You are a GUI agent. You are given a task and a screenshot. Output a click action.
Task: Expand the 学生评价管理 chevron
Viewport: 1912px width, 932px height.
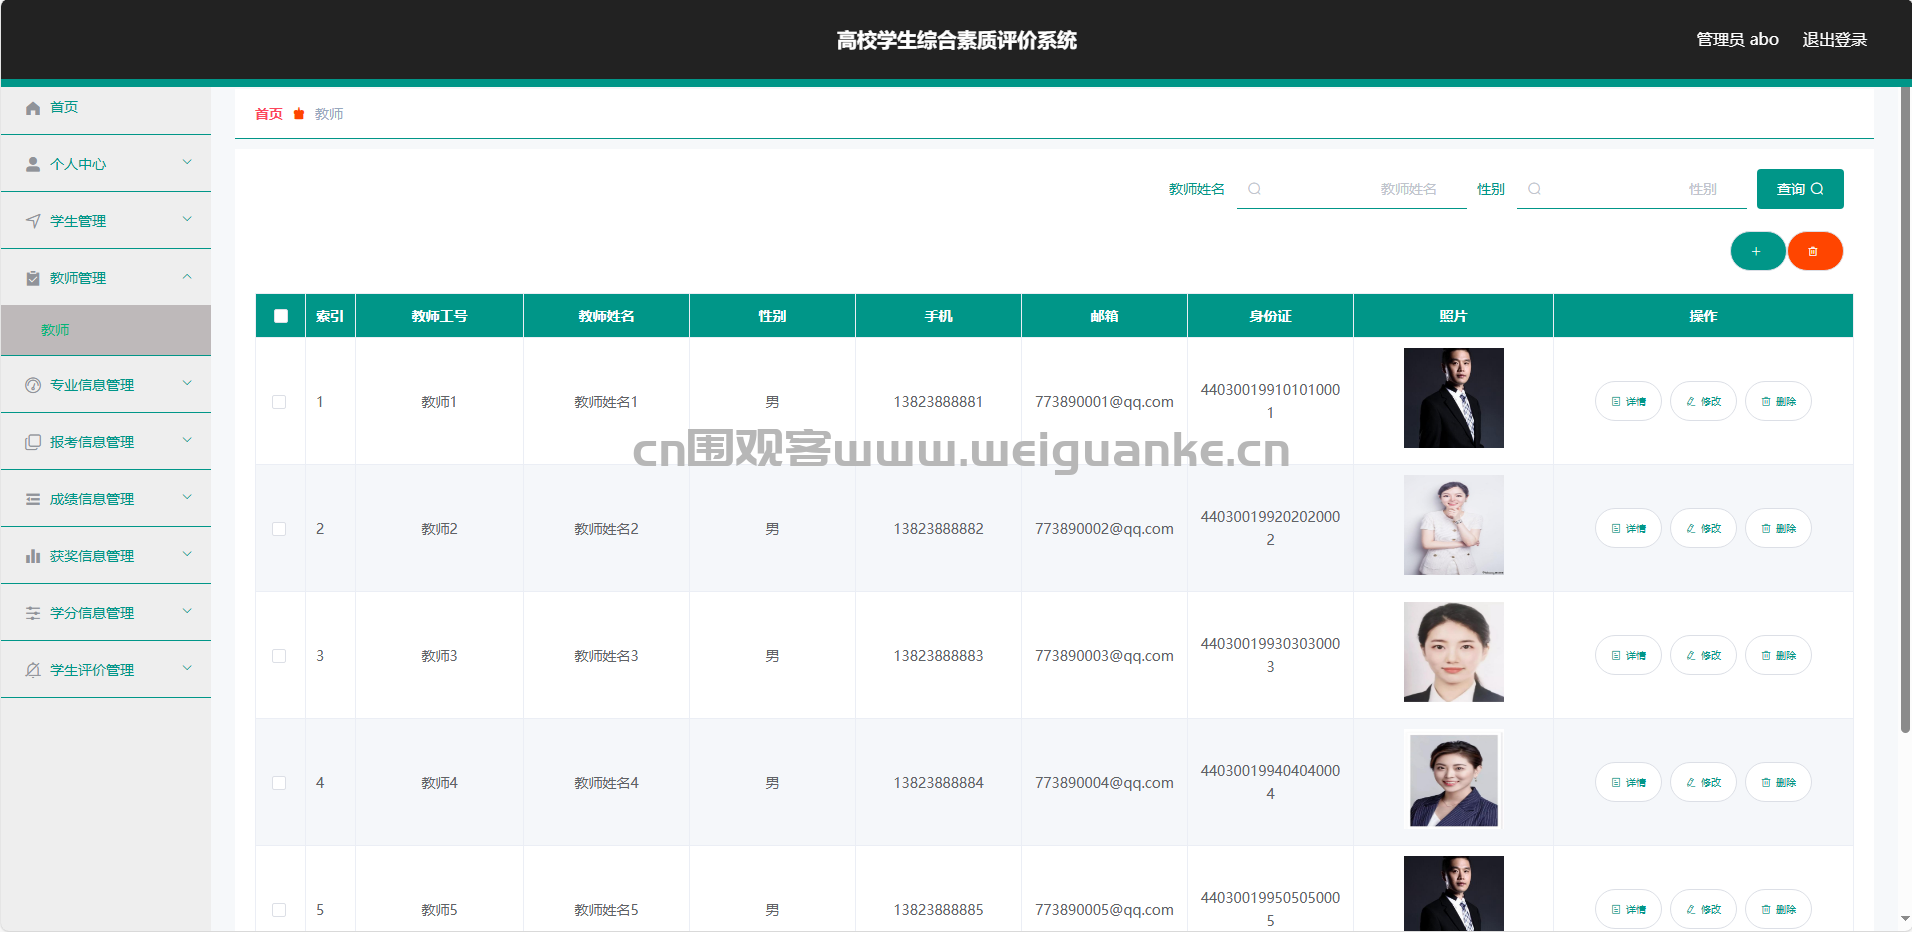187,668
